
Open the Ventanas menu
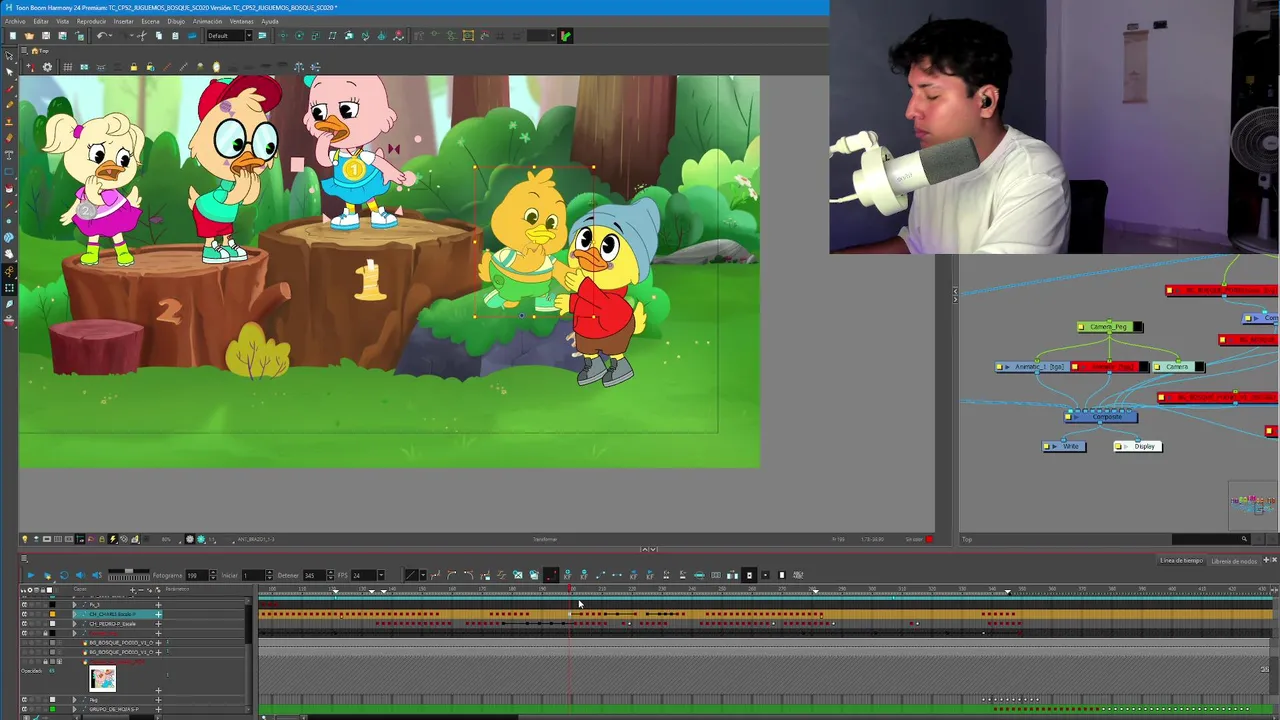click(241, 21)
